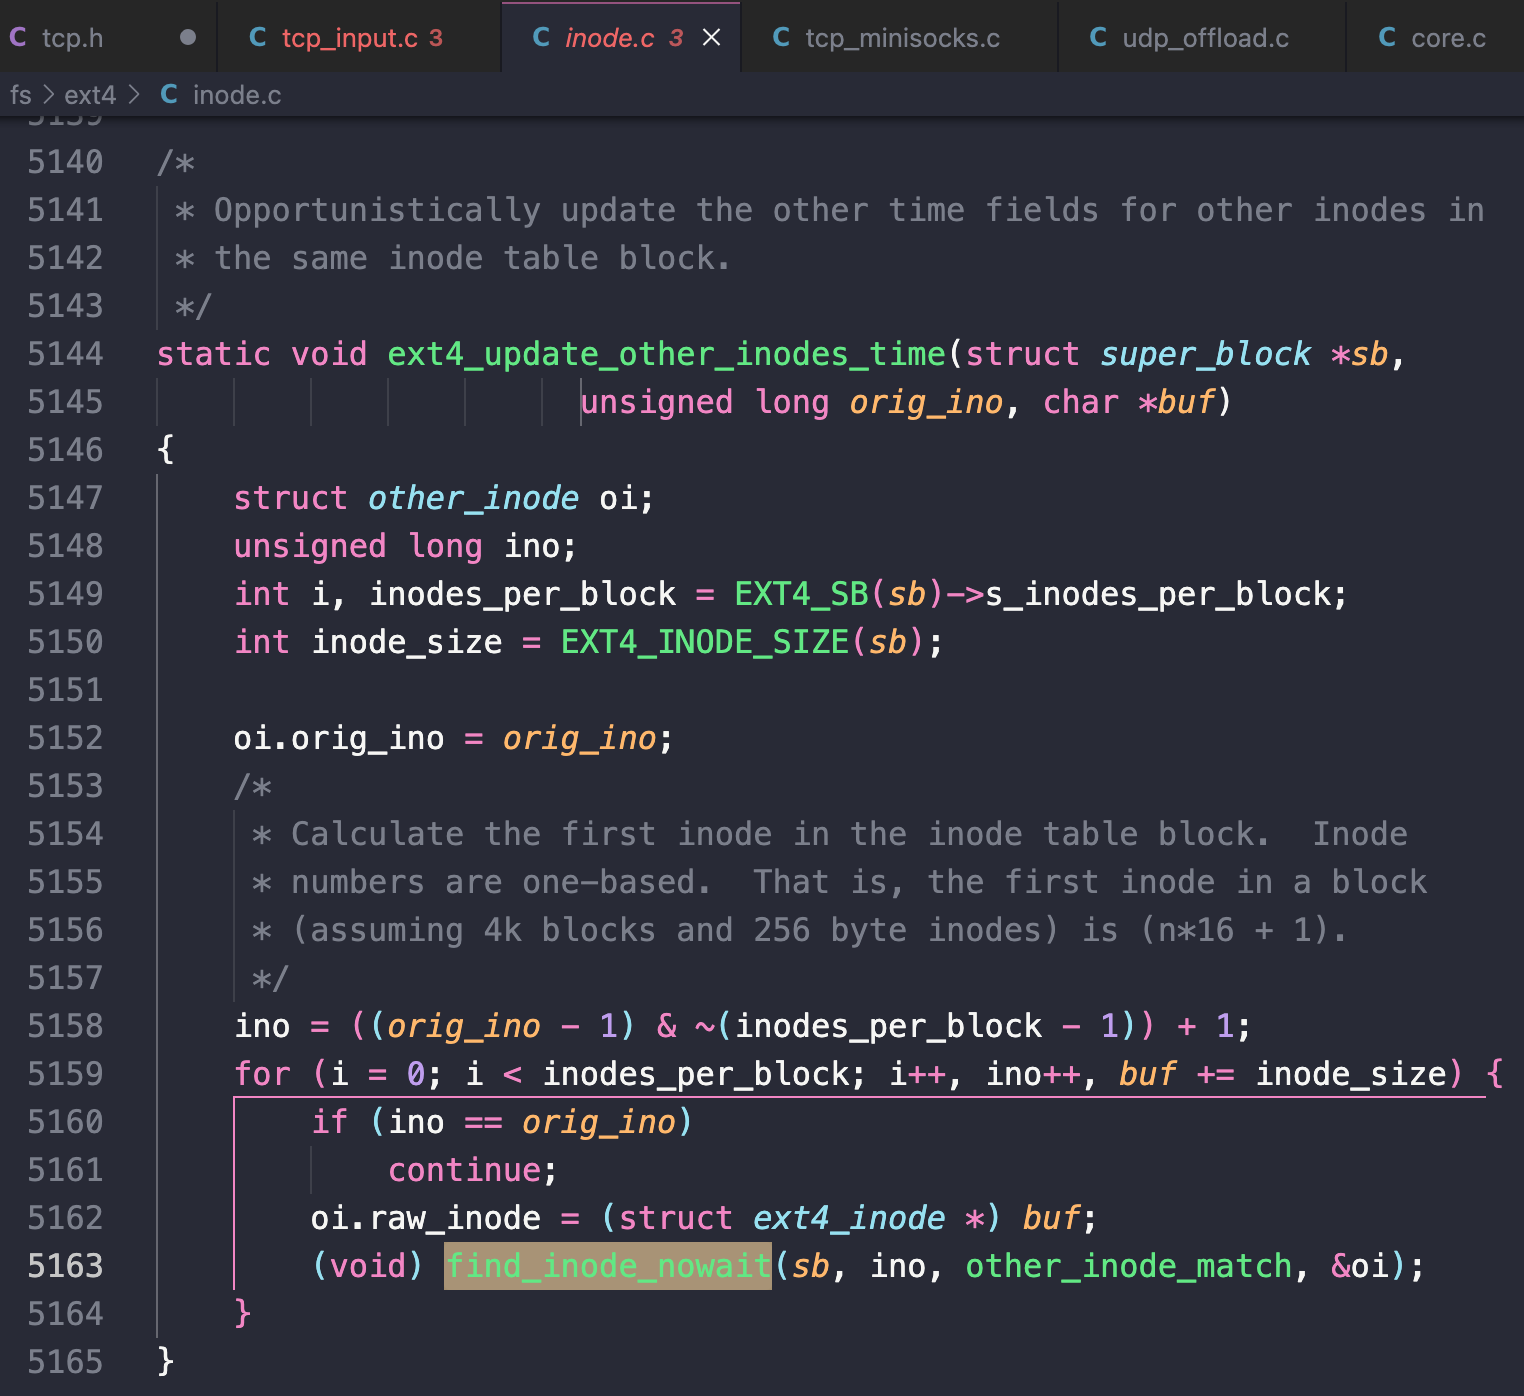Viewport: 1524px width, 1396px height.
Task: Open the inode.c breadcrumb item
Action: pos(237,95)
